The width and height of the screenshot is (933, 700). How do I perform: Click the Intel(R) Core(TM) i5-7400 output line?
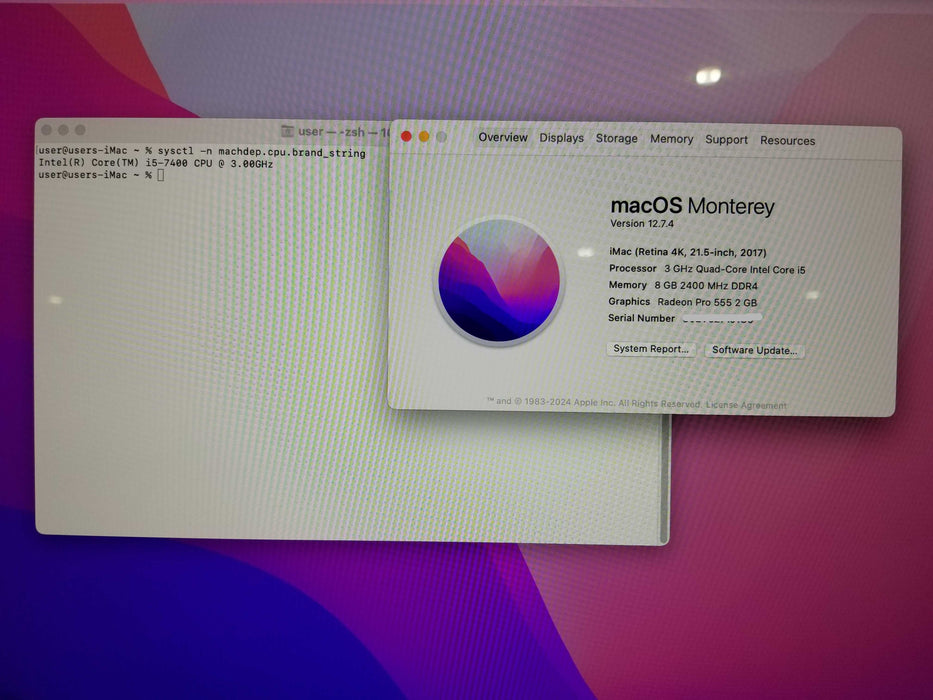coord(156,163)
